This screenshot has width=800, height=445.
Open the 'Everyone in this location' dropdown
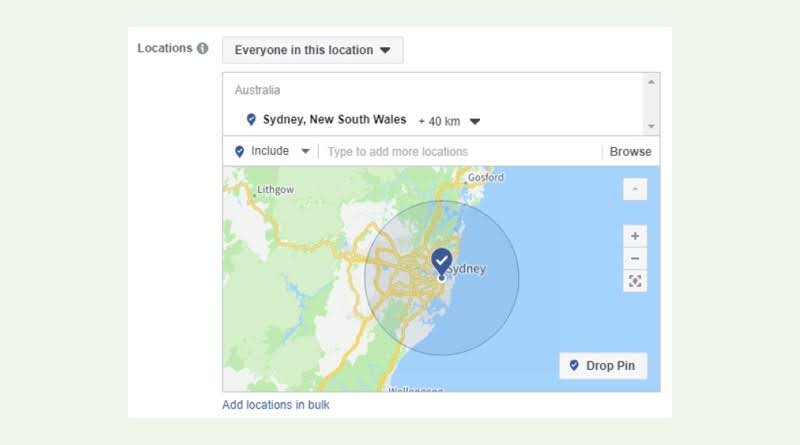pos(312,50)
